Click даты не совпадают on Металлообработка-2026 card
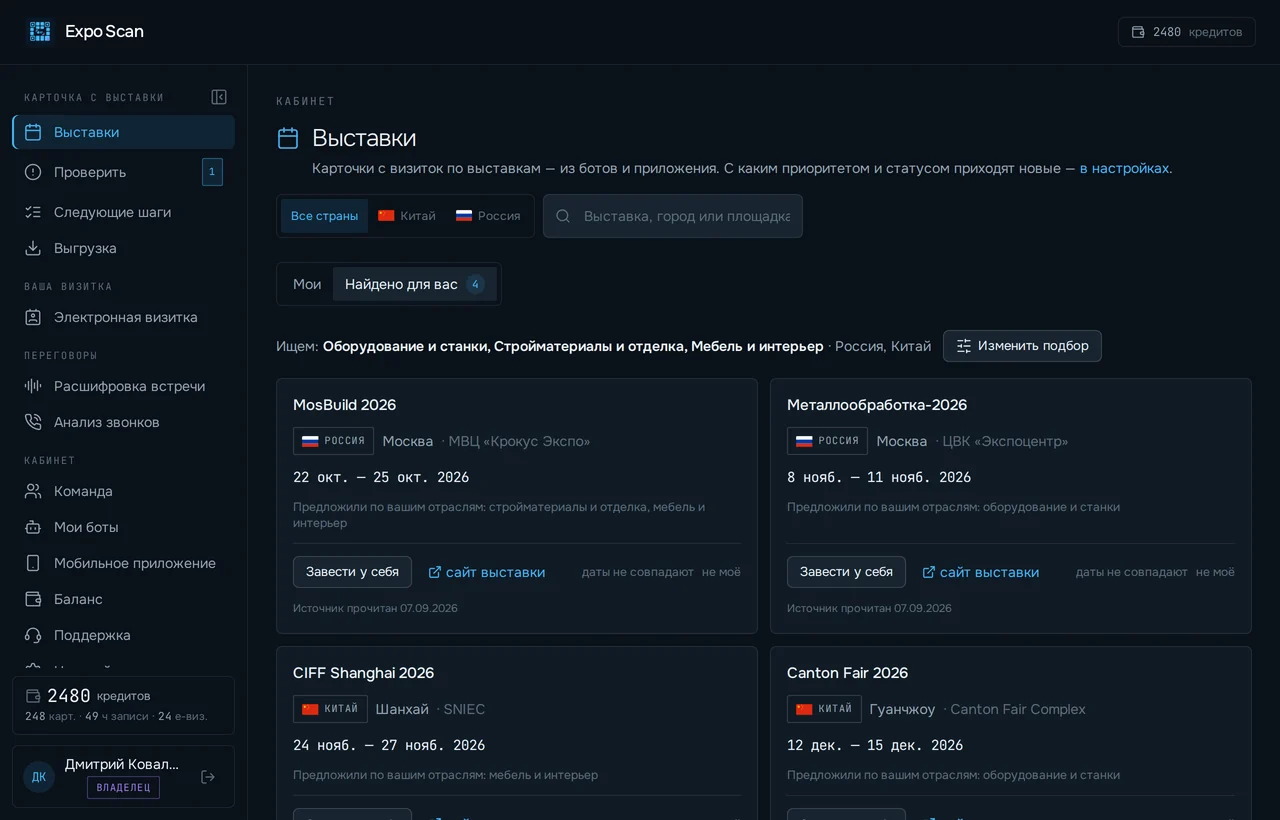 [1132, 572]
